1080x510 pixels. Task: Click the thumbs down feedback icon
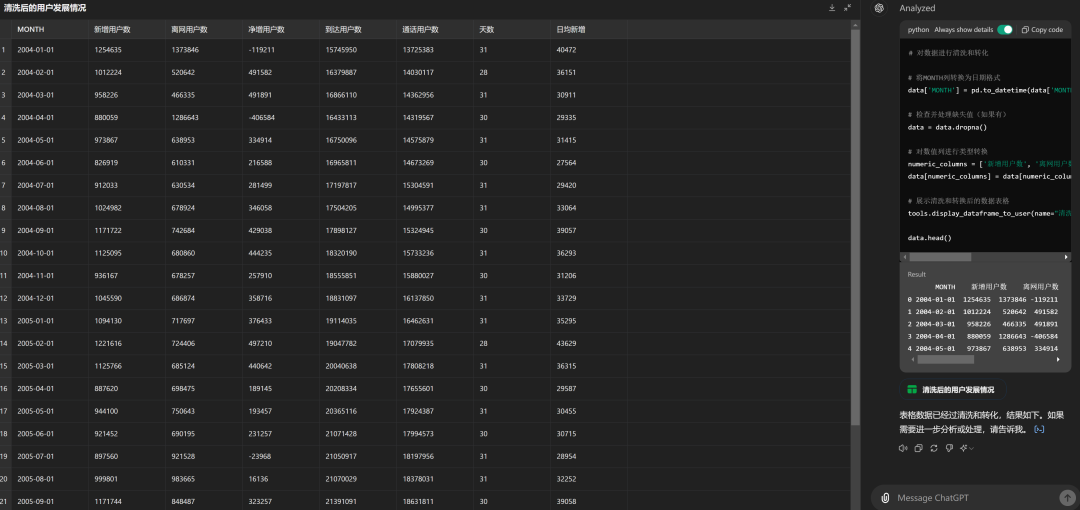(948, 448)
